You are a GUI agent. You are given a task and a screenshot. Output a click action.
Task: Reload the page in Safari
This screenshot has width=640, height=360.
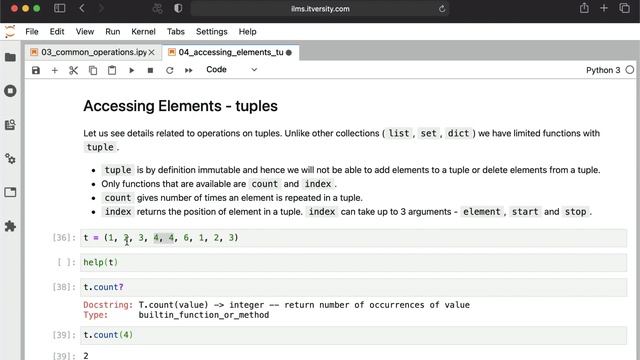tap(442, 9)
